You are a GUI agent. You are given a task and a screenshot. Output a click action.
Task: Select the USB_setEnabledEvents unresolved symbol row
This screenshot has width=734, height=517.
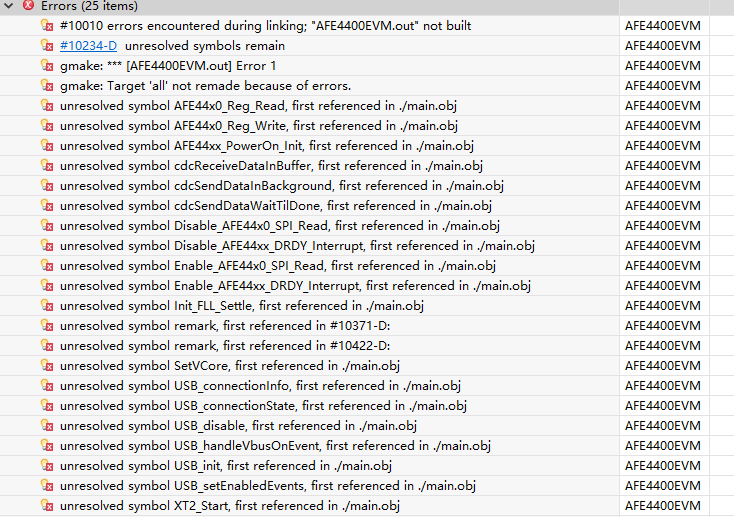pos(267,485)
